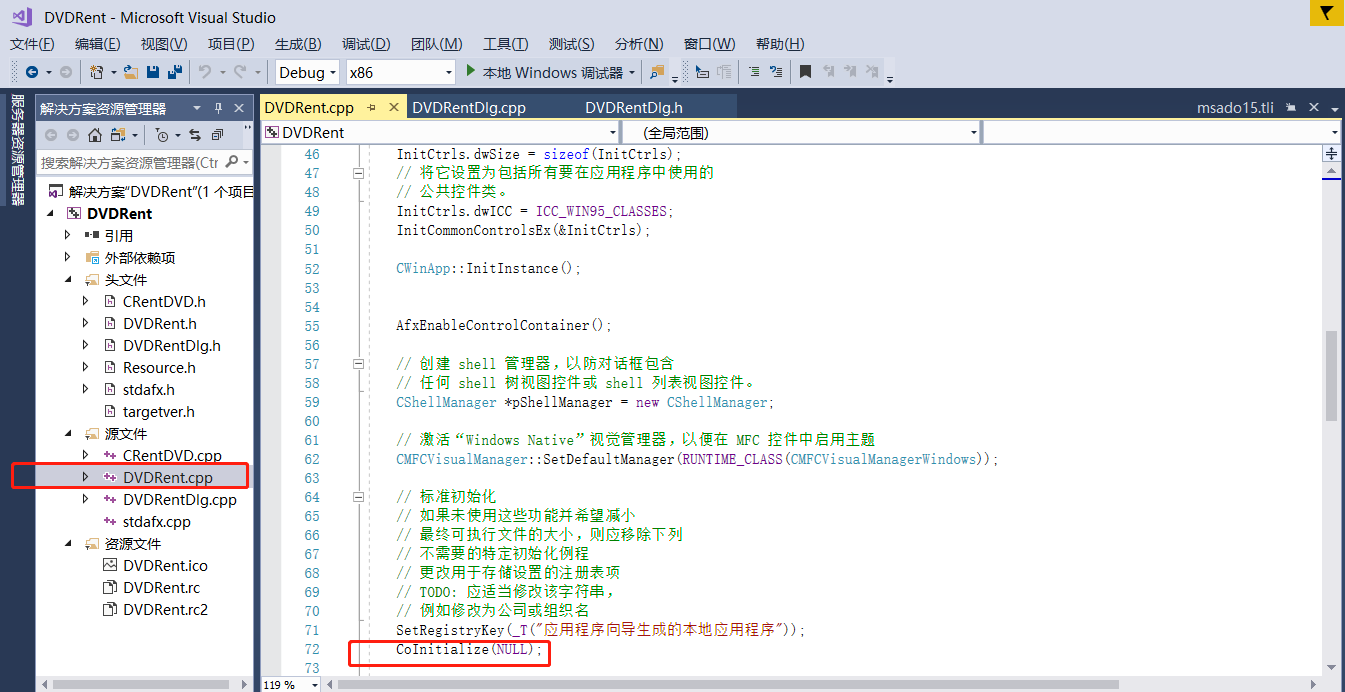Close the DVDRent.cpp editor tab
This screenshot has width=1345, height=692.
(x=393, y=107)
